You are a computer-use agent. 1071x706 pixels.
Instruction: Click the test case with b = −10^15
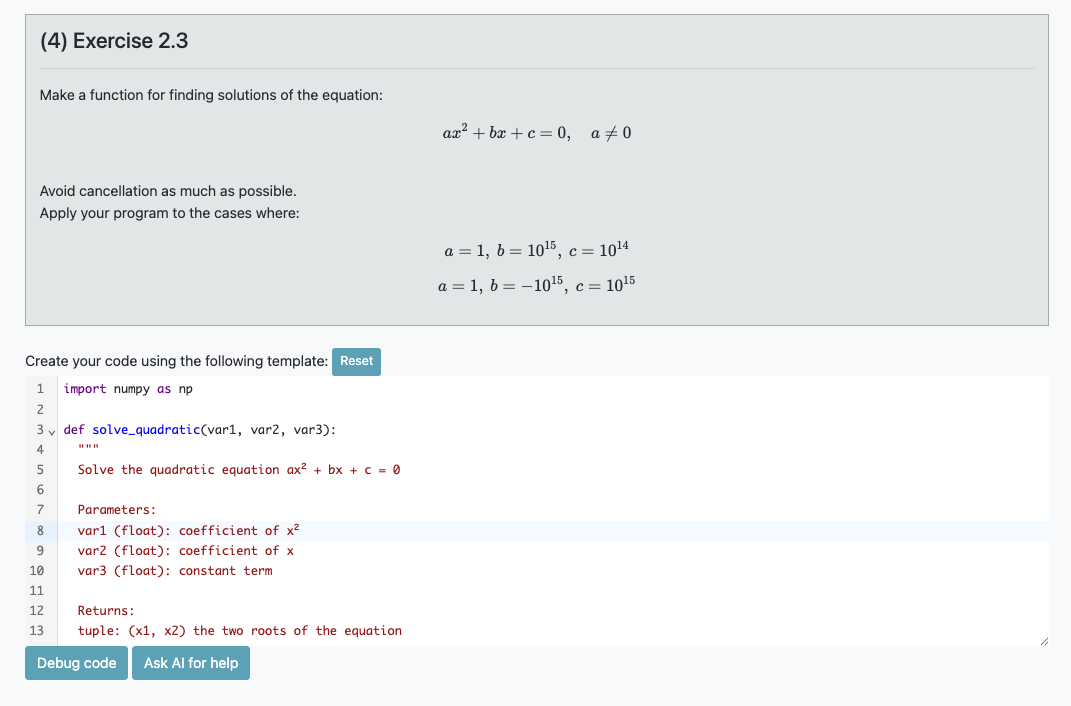tap(536, 285)
